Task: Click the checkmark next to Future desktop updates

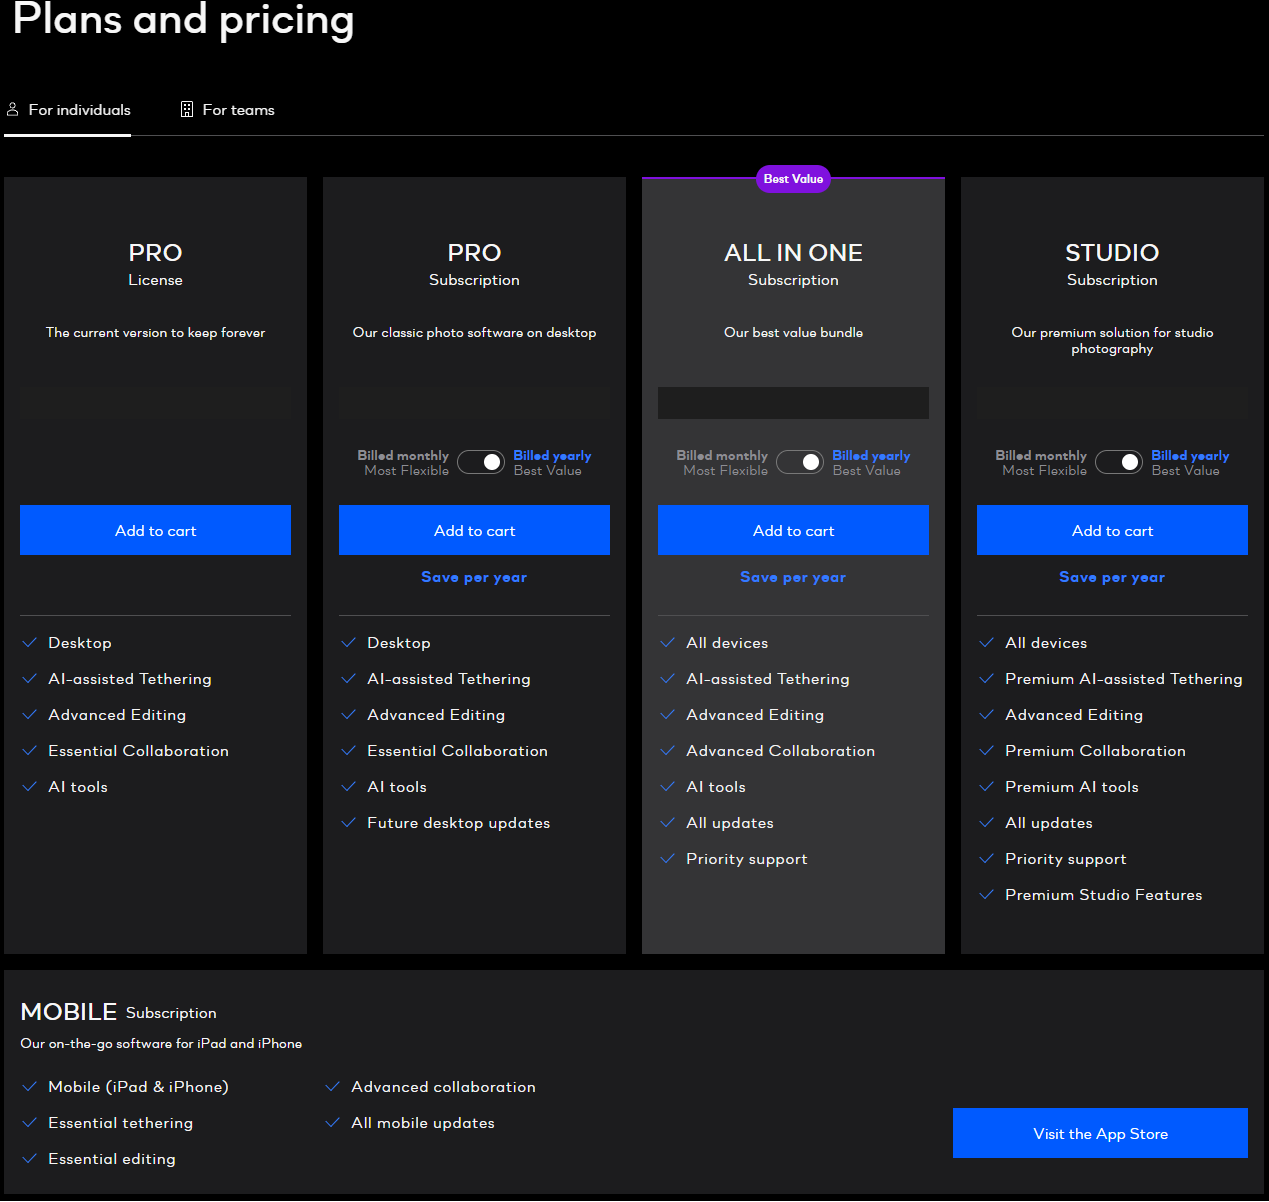Action: coord(348,822)
